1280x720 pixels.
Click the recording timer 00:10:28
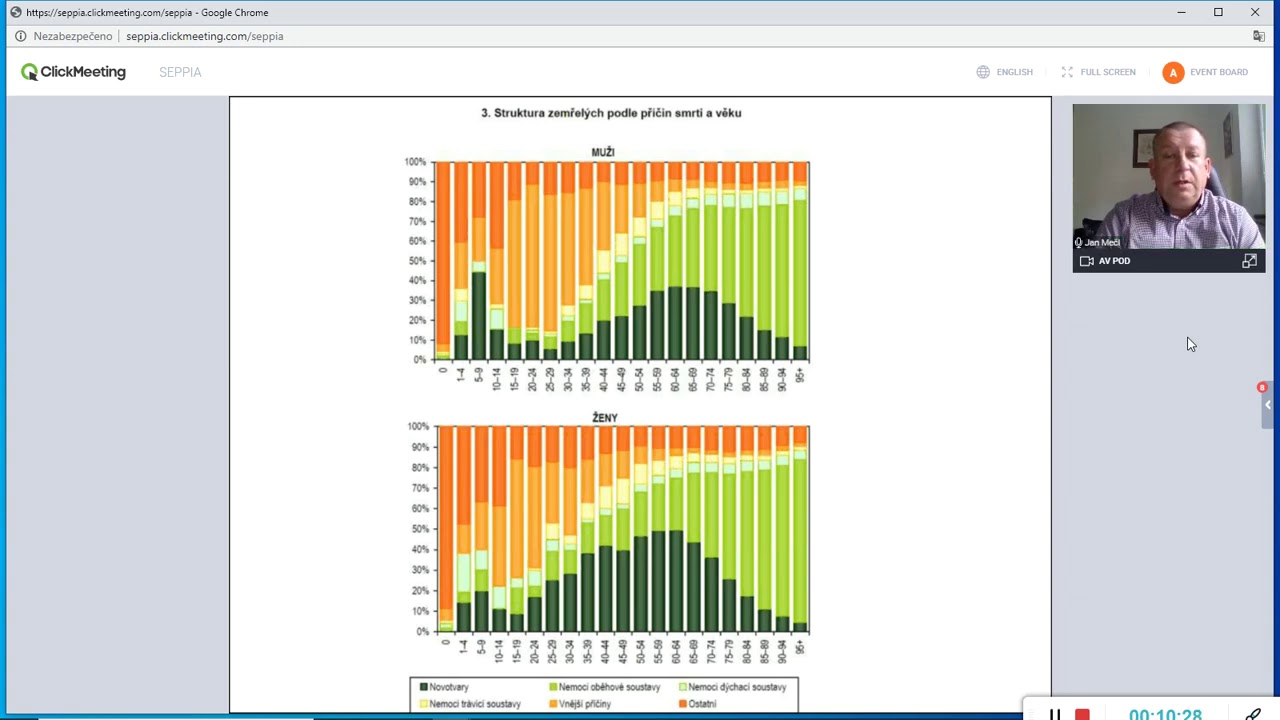pyautogui.click(x=1165, y=714)
